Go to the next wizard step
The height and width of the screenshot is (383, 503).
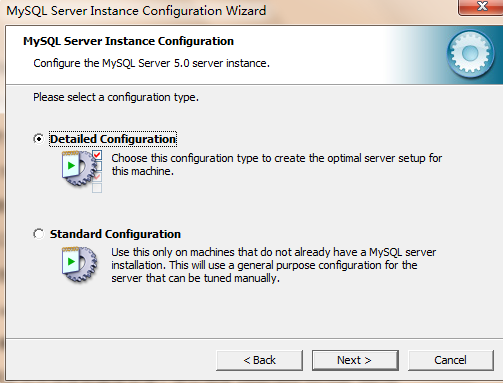point(355,360)
